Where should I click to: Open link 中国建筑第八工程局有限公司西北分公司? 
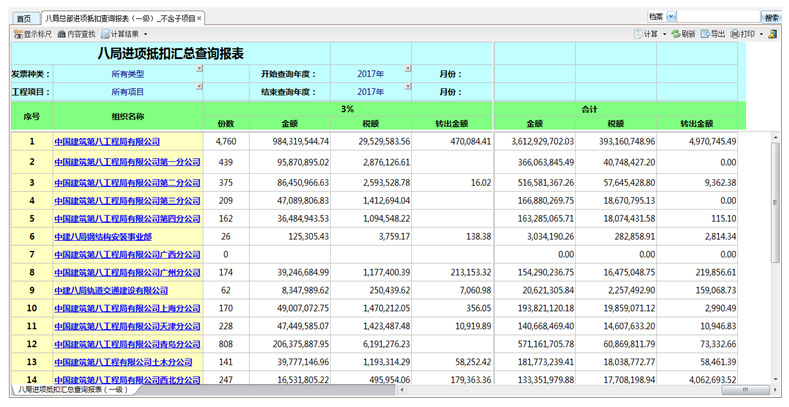click(x=127, y=380)
